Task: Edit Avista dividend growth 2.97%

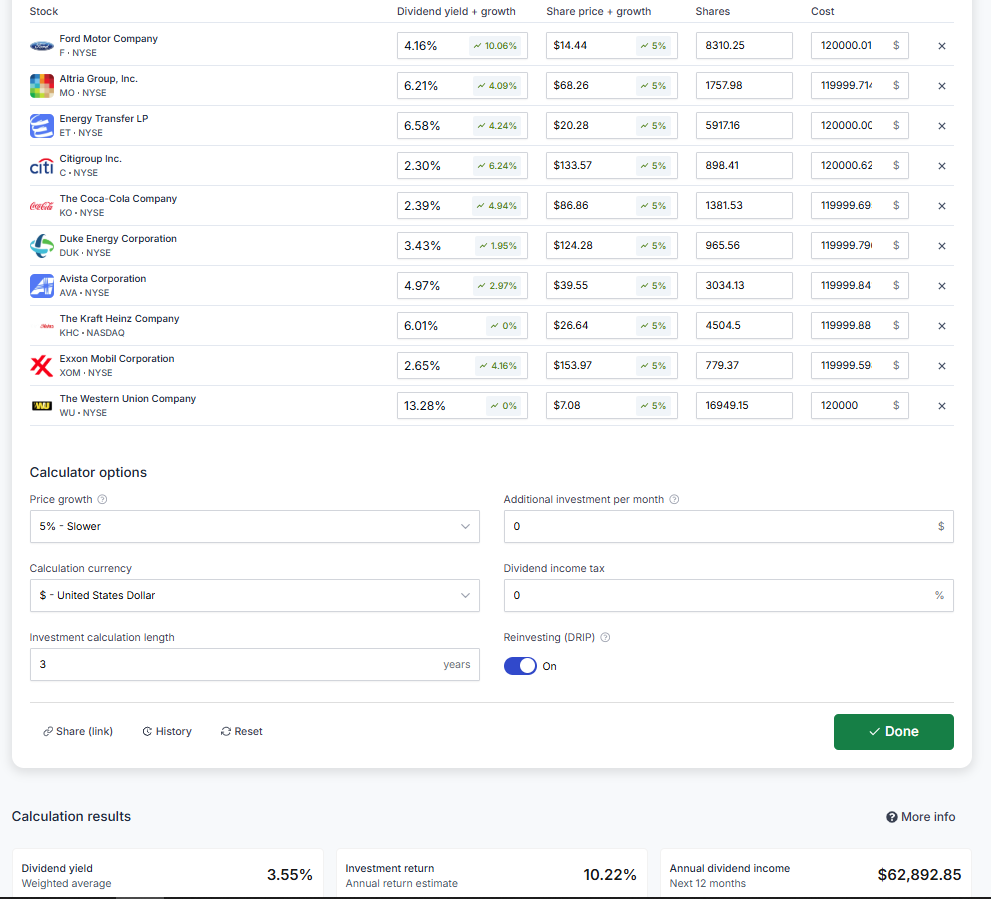Action: point(497,286)
